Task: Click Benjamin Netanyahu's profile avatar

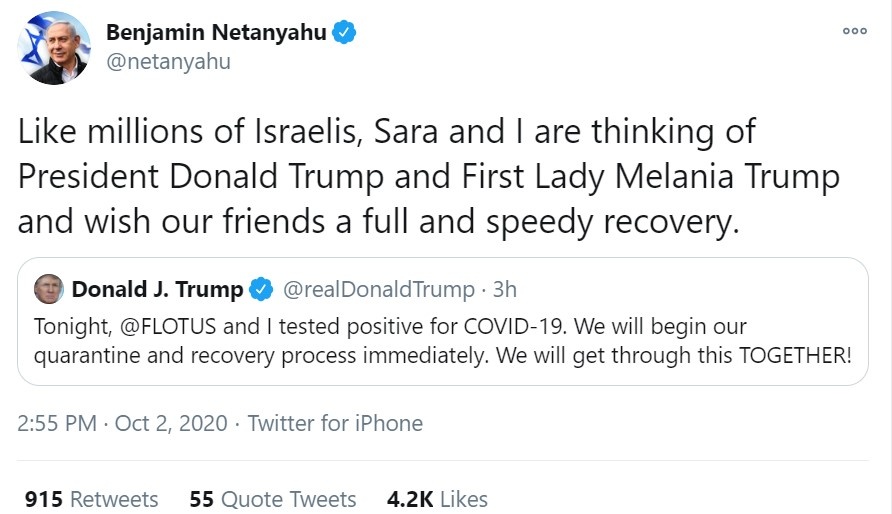Action: click(54, 48)
